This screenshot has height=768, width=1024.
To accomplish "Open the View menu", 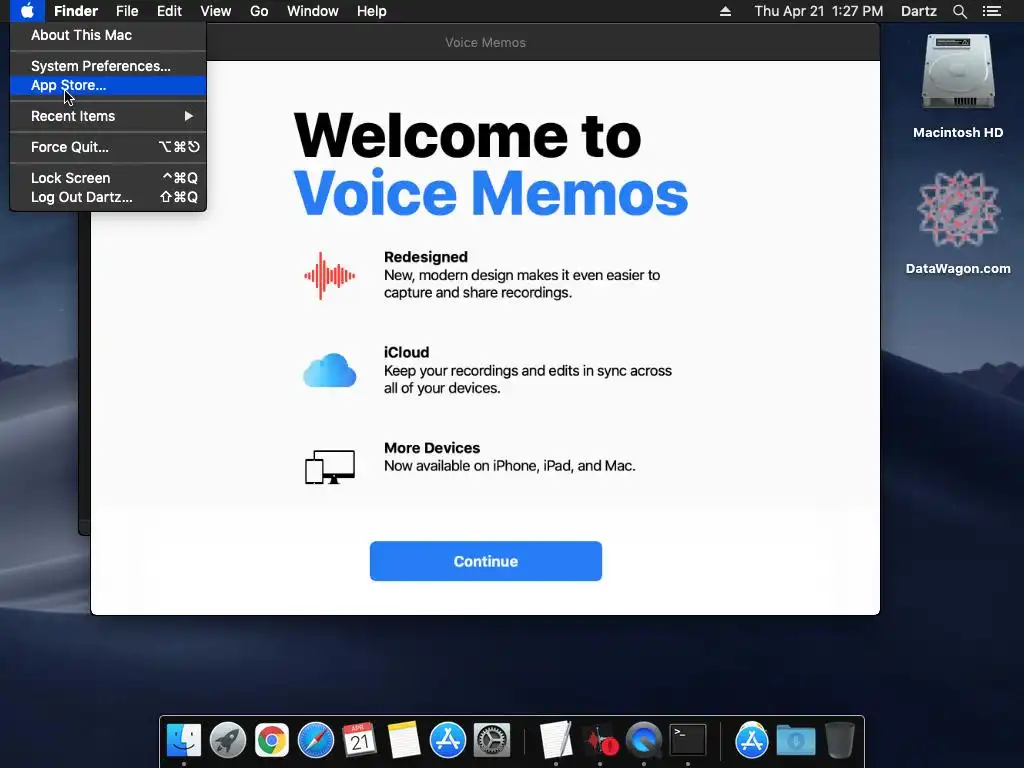I will pyautogui.click(x=216, y=11).
